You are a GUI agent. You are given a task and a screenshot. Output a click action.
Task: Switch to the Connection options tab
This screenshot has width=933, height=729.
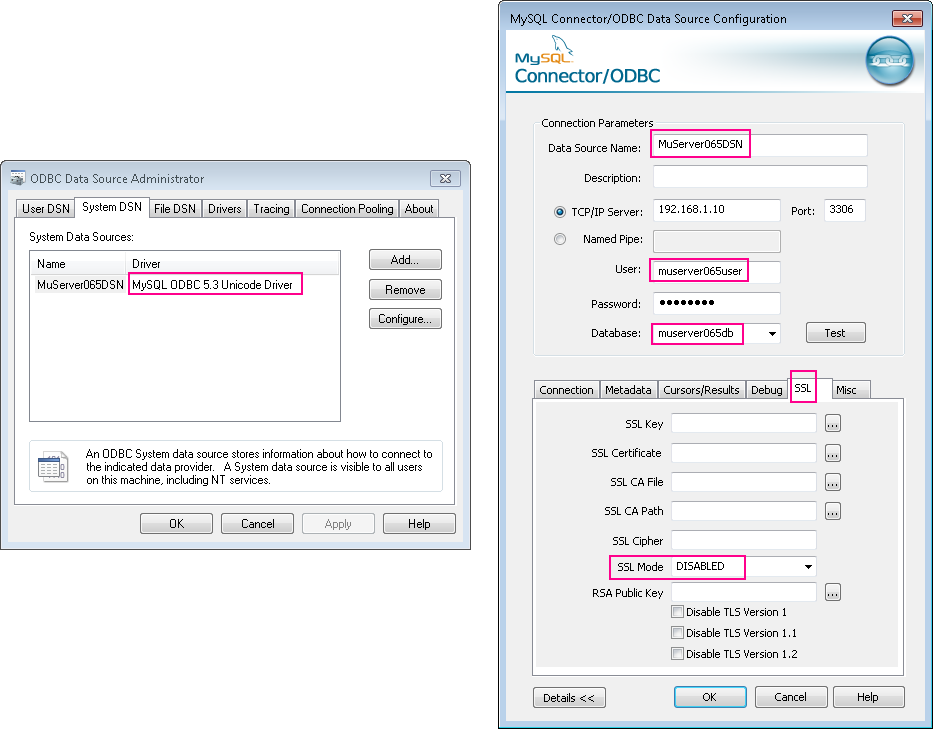click(x=566, y=390)
